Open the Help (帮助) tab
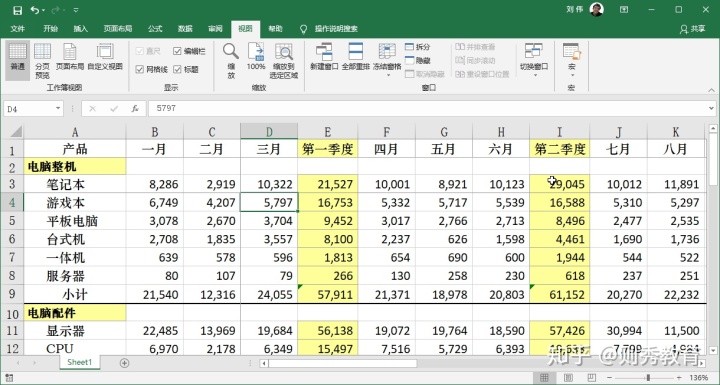The image size is (720, 385). 275,28
